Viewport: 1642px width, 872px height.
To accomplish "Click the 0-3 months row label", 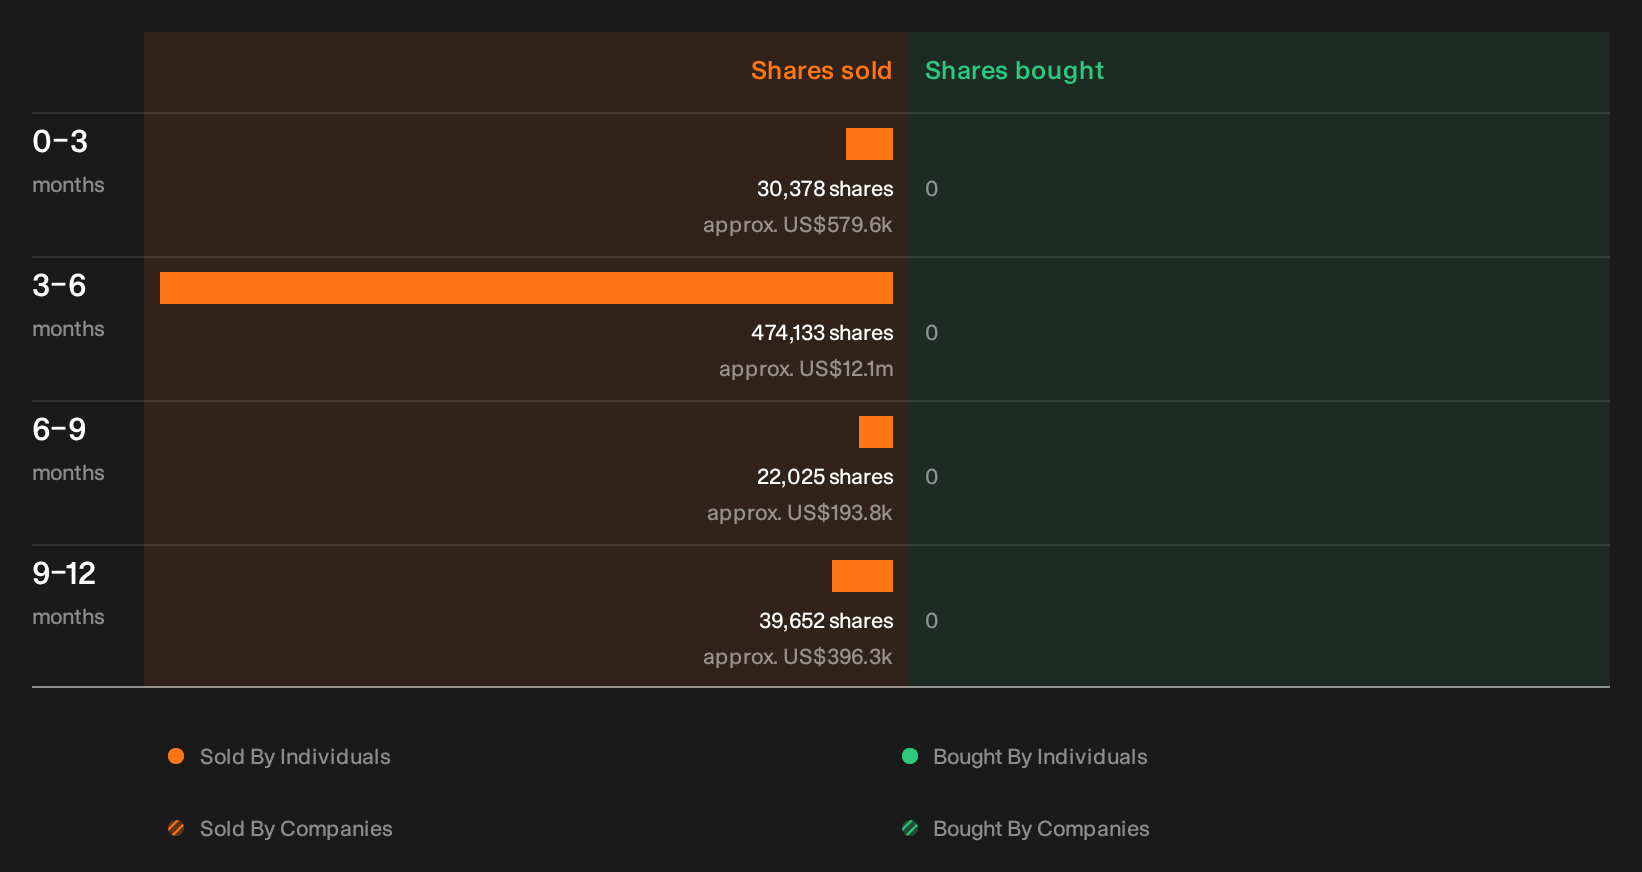I will tap(68, 161).
